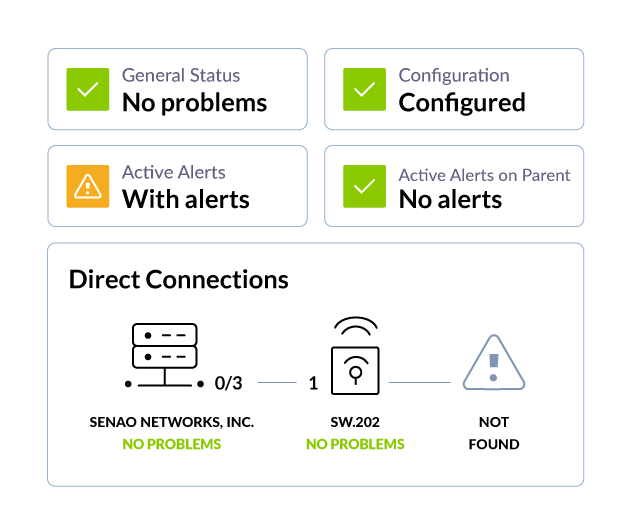
Task: Click NO PROBLEMS under Senao Networks
Action: point(171,444)
